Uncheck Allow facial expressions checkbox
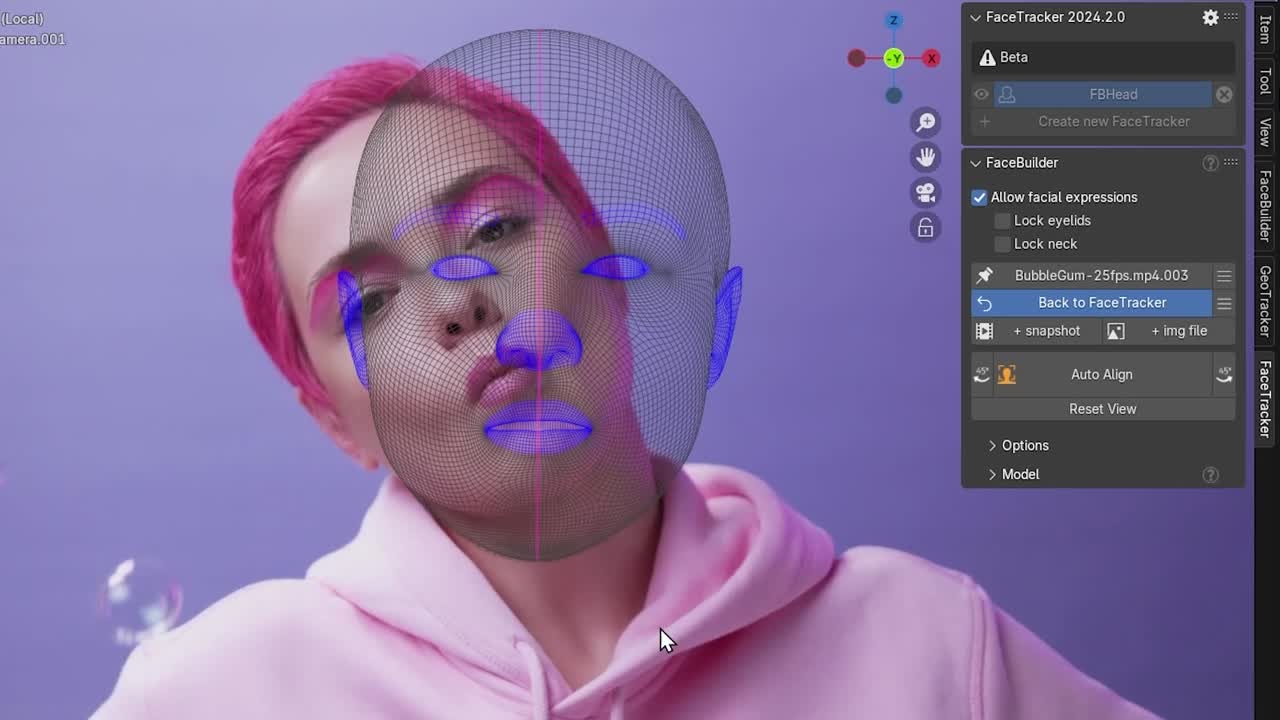Screen dimensions: 1280x720 tap(980, 197)
